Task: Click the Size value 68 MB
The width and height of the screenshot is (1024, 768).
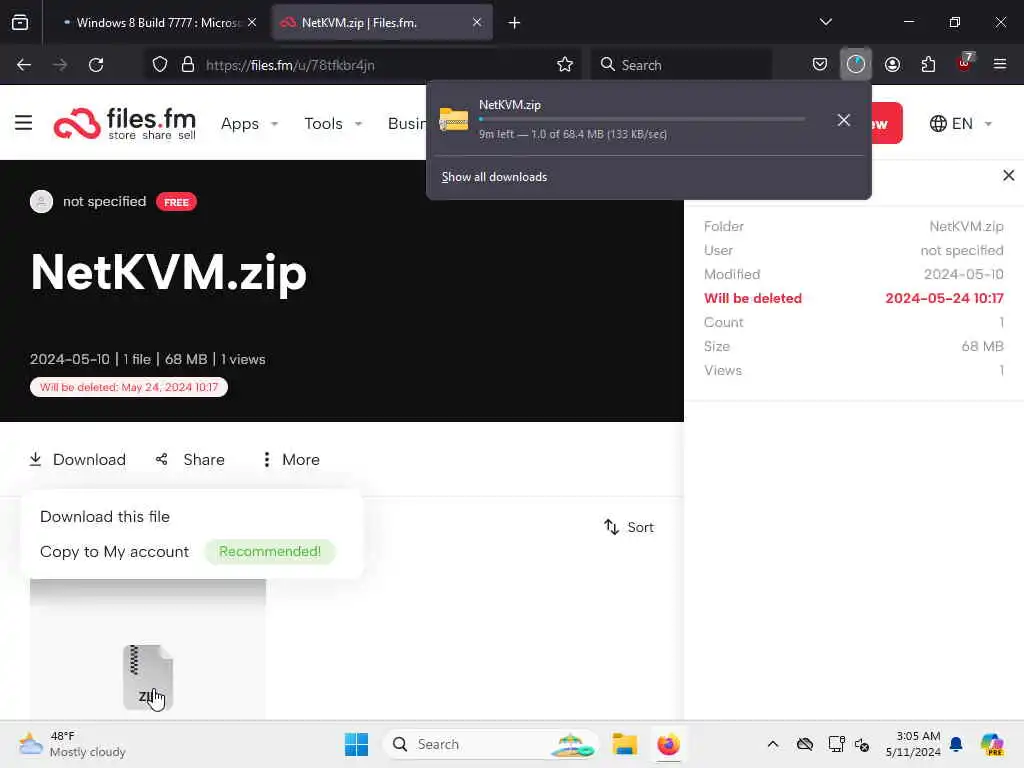Action: click(x=982, y=346)
